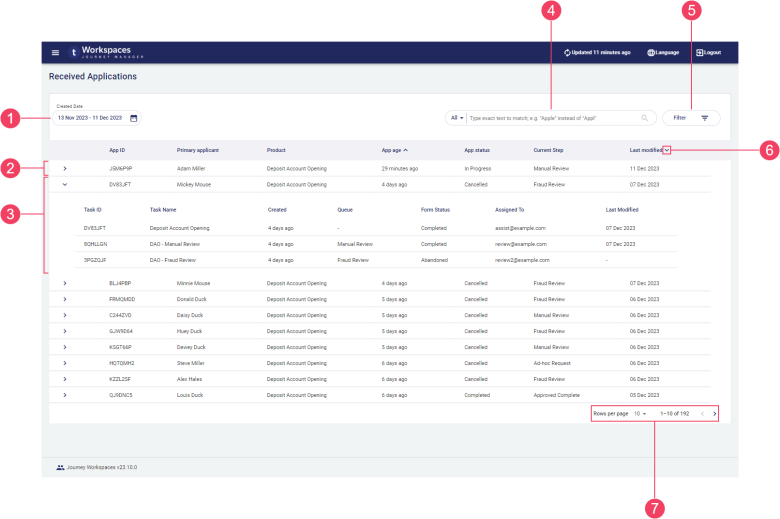The image size is (780, 519).
Task: Go to the next page of results
Action: 714,413
